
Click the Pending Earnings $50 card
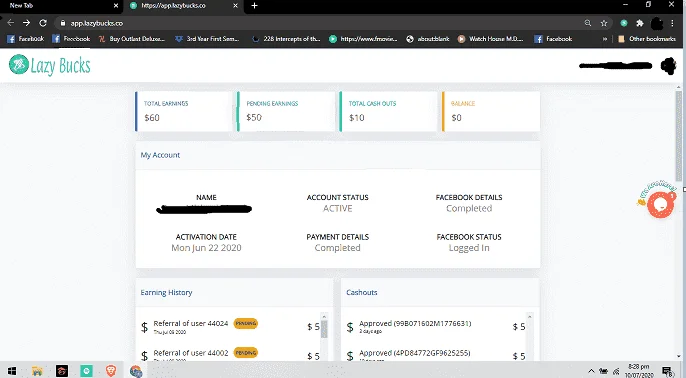pyautogui.click(x=285, y=111)
